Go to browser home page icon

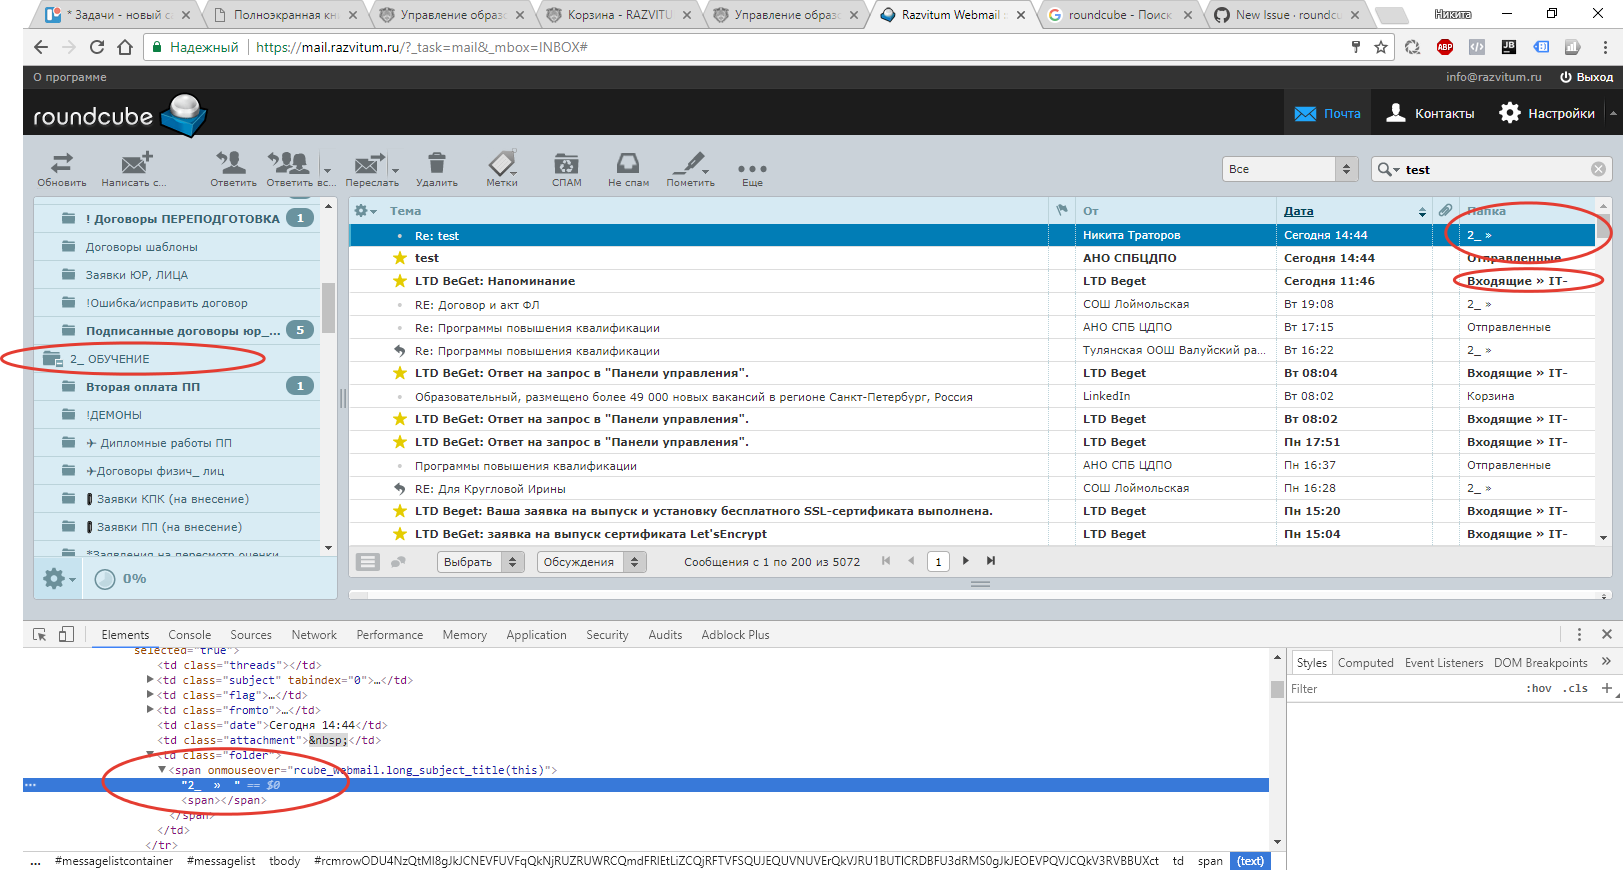pyautogui.click(x=125, y=47)
